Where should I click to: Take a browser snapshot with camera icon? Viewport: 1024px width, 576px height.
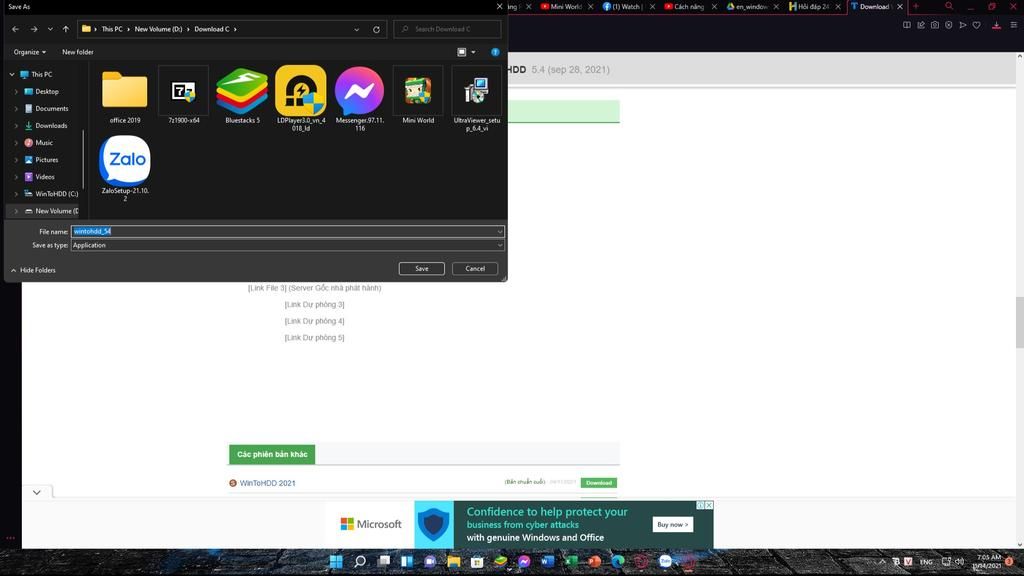coord(935,25)
